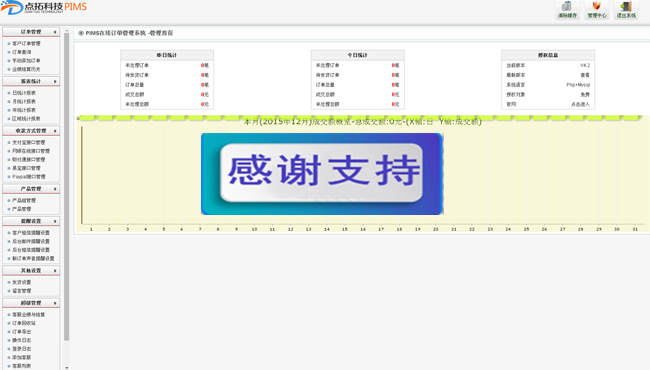The height and width of the screenshot is (370, 650).
Task: Open 区域统计报表 report
Action: [26, 118]
